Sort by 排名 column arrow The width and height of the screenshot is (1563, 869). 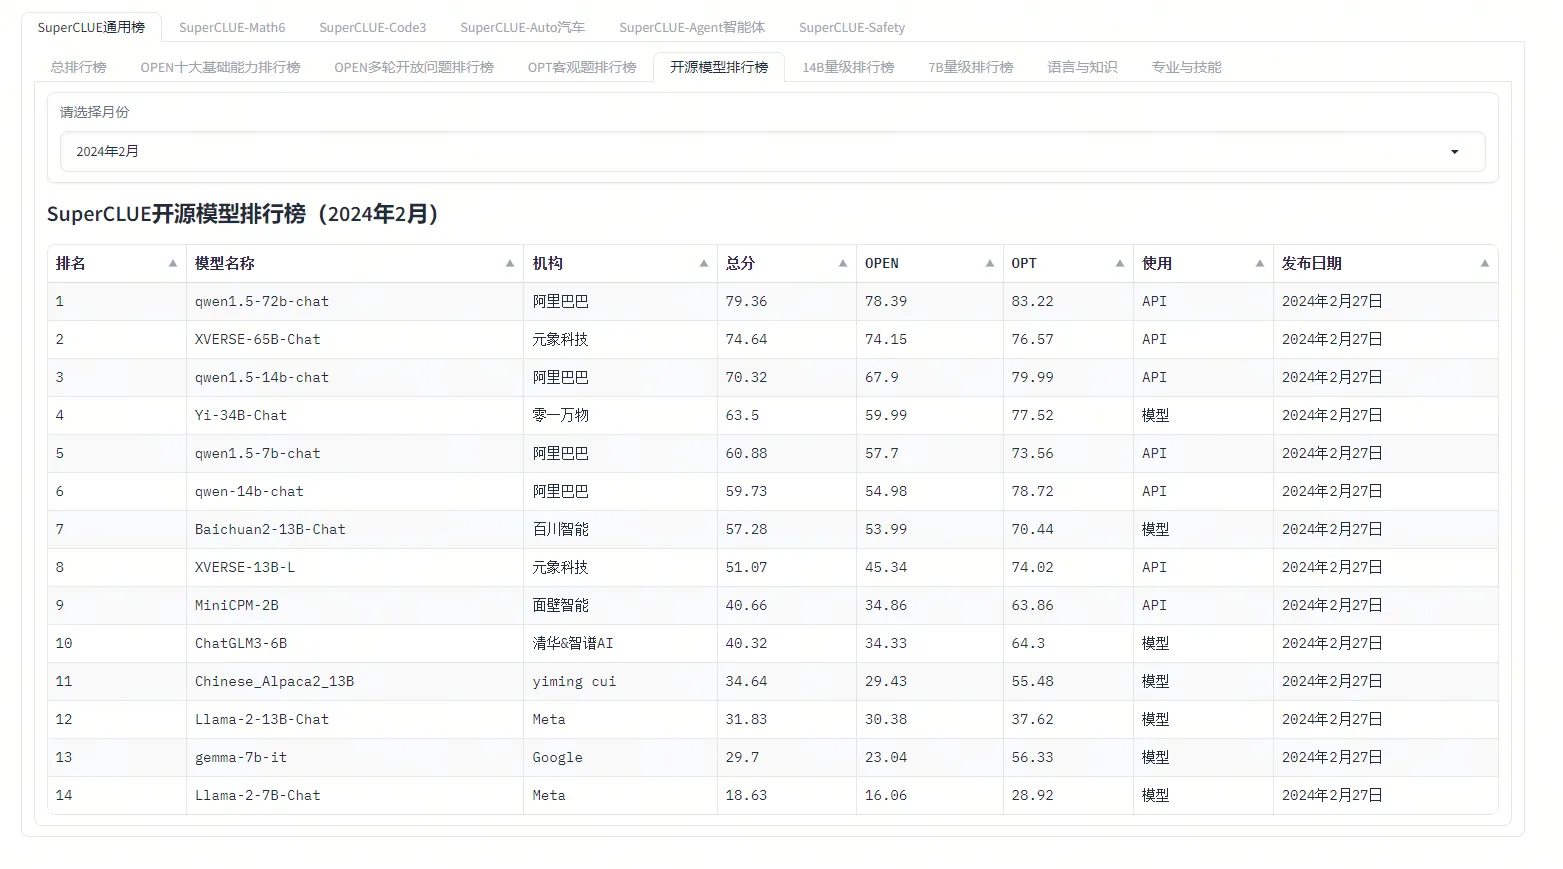click(173, 263)
